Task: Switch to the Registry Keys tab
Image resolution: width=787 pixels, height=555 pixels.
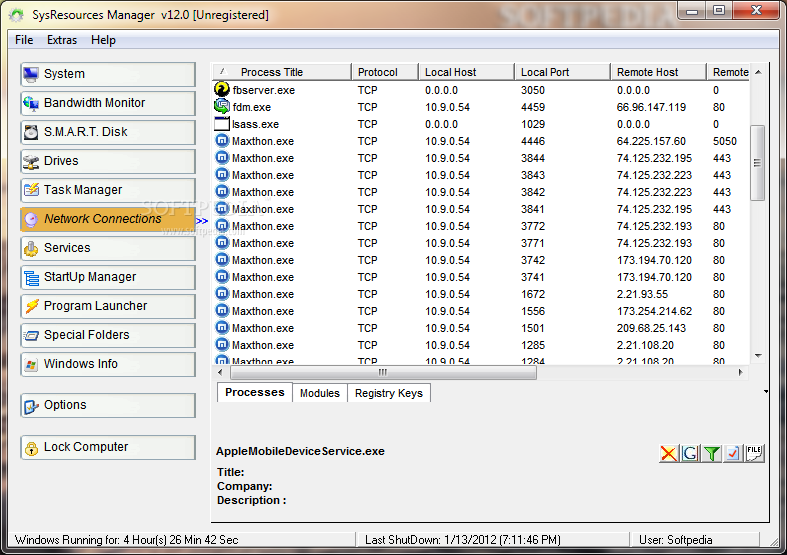Action: pos(389,393)
